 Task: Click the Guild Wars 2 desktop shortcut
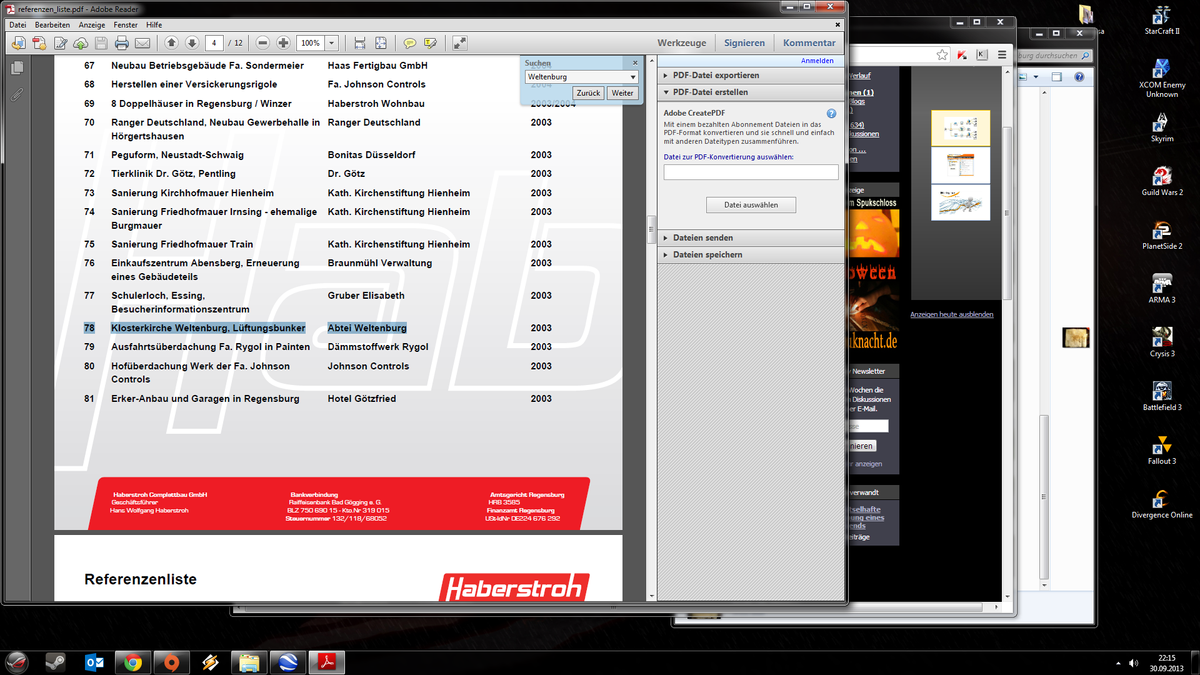pyautogui.click(x=1161, y=179)
